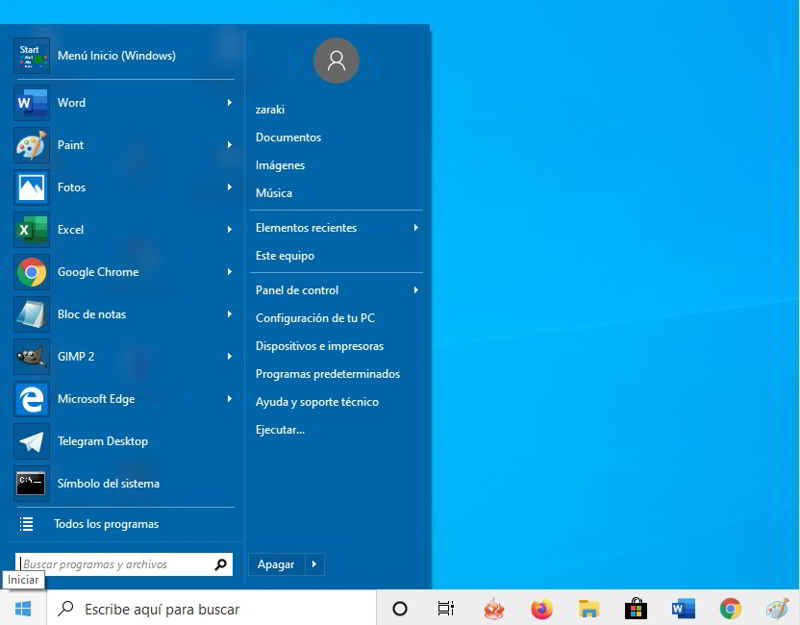Viewport: 800px width, 625px height.
Task: Launch Telegram Desktop
Action: [102, 441]
